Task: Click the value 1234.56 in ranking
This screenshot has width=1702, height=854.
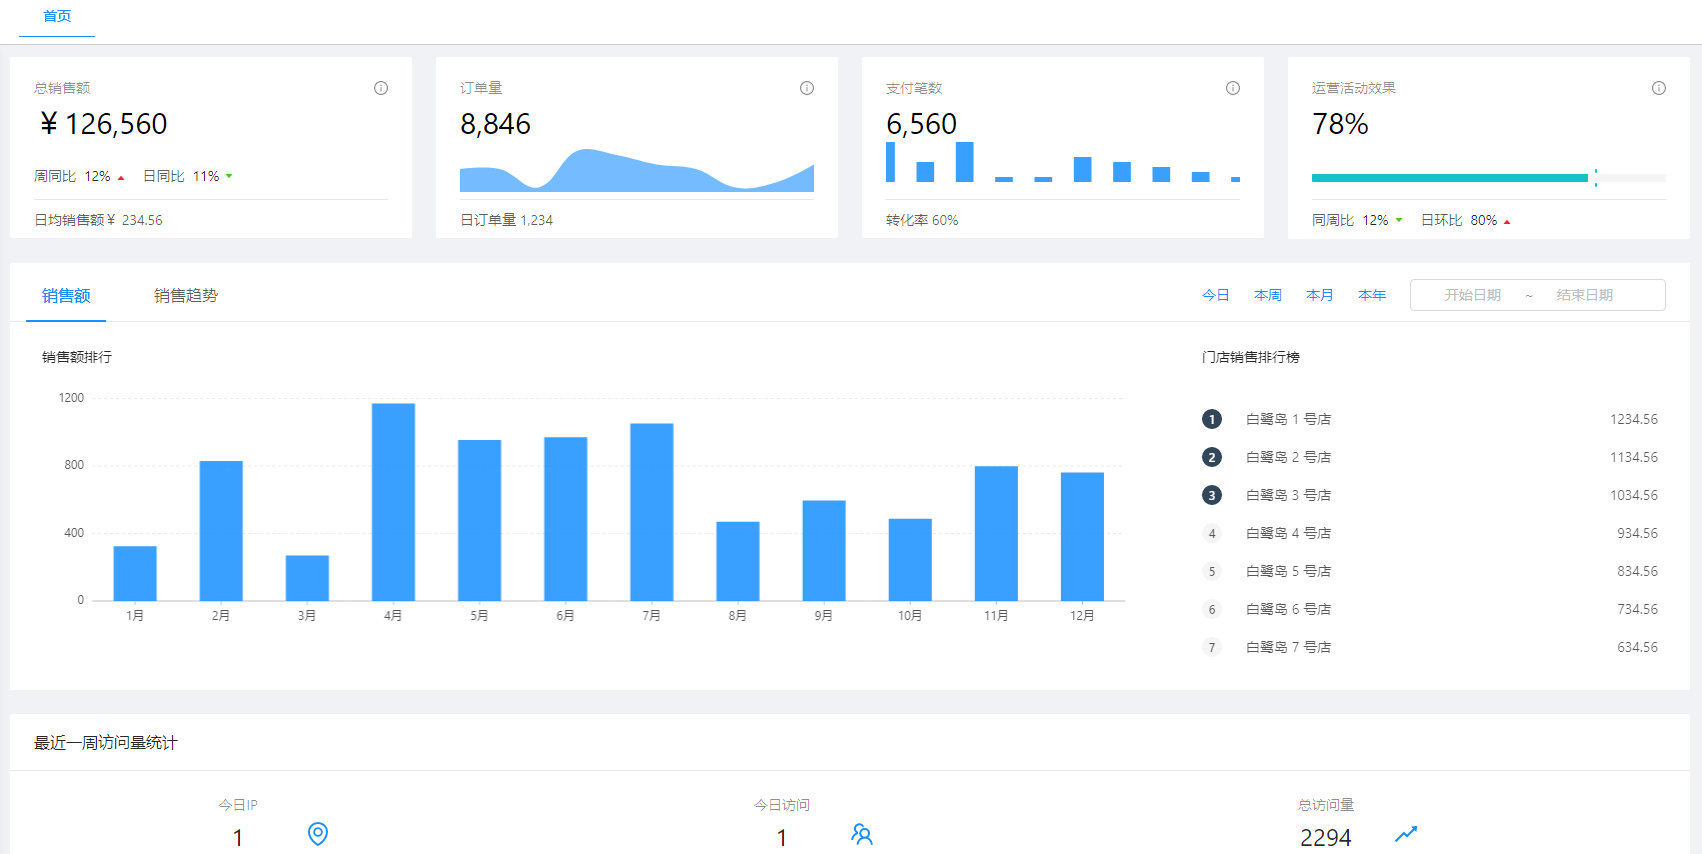Action: point(1634,419)
